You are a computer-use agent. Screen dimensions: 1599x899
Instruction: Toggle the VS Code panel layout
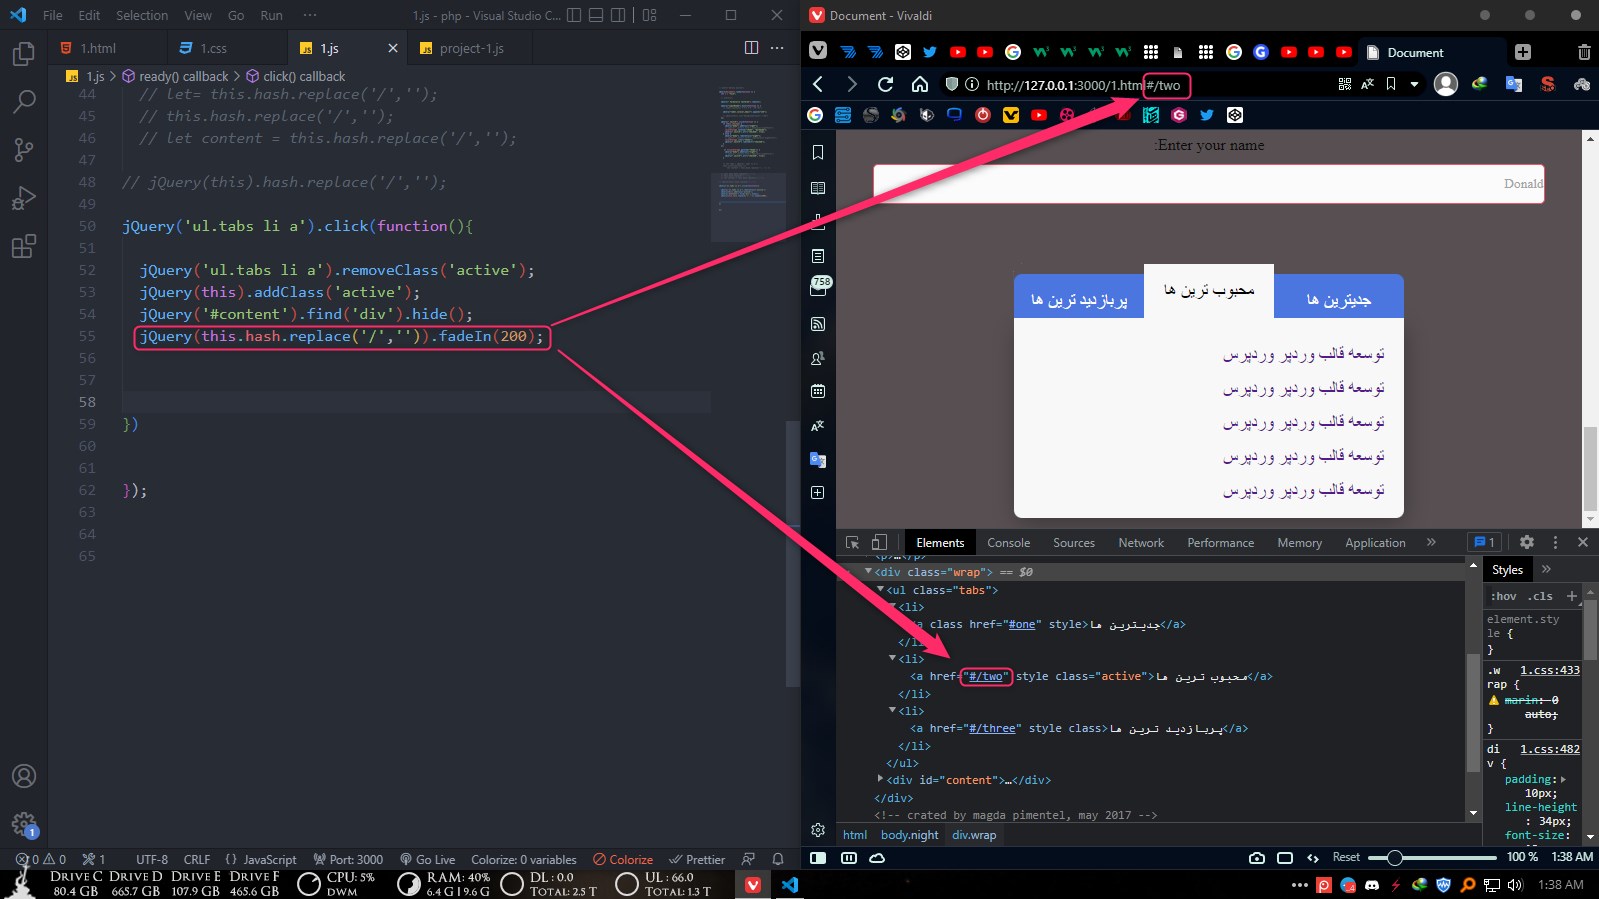(x=596, y=15)
